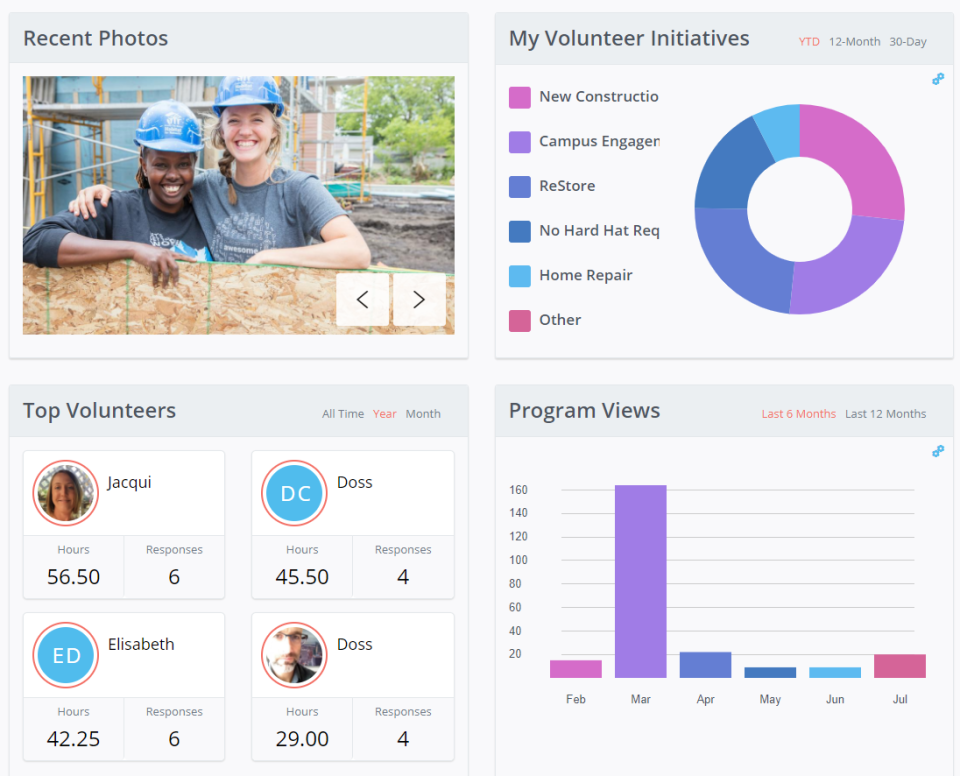
Task: Select Jacqui's profile avatar
Action: coord(66,493)
